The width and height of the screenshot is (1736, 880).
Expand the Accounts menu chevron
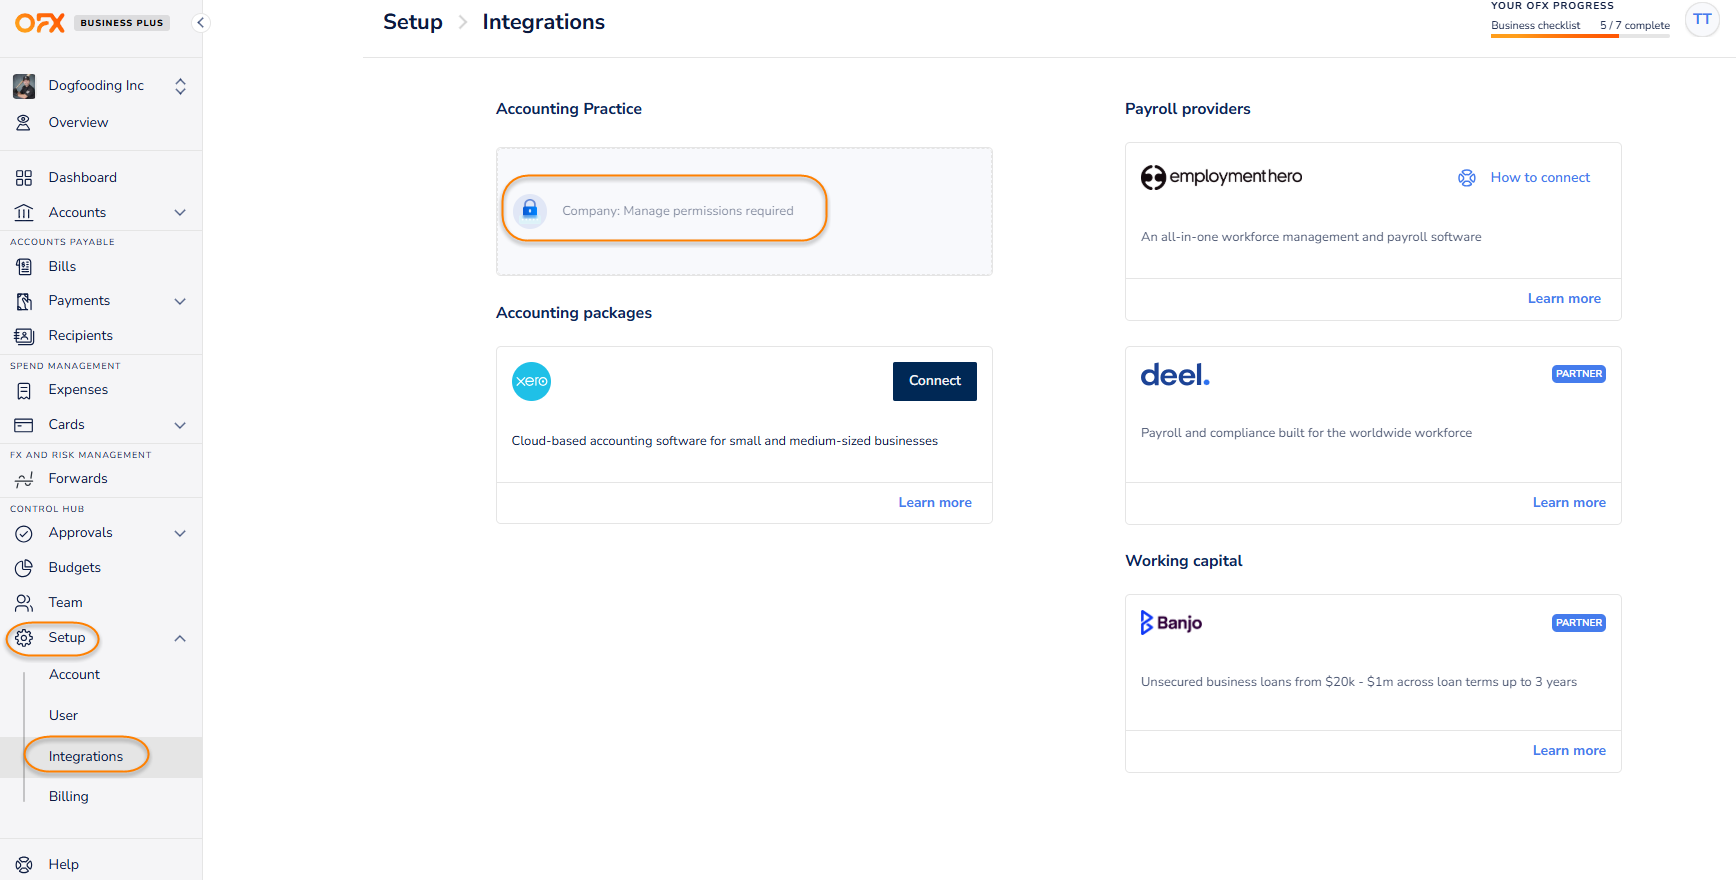180,212
